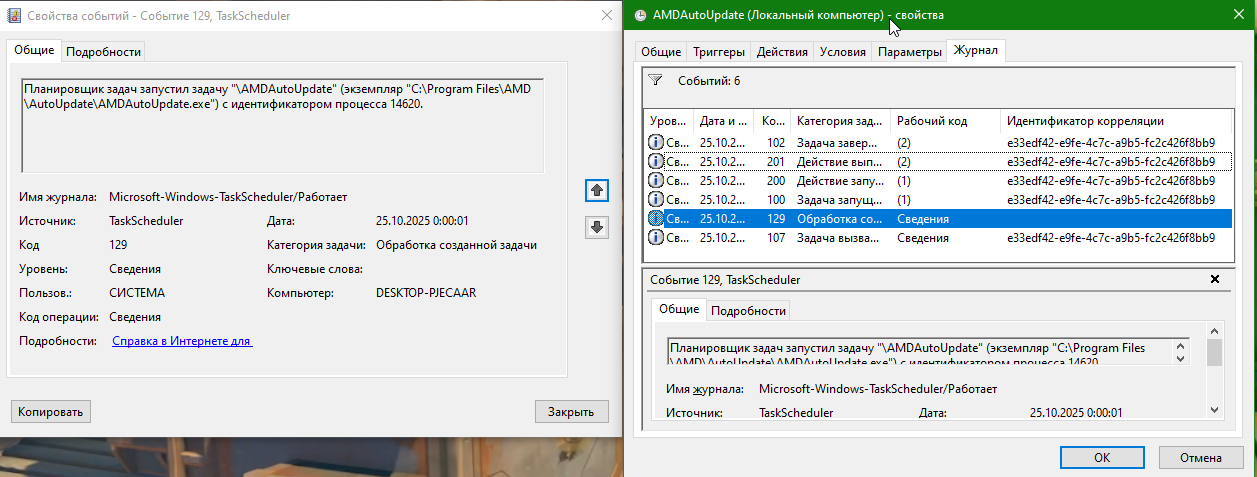
Task: Click the event description text box in left window
Action: point(282,124)
